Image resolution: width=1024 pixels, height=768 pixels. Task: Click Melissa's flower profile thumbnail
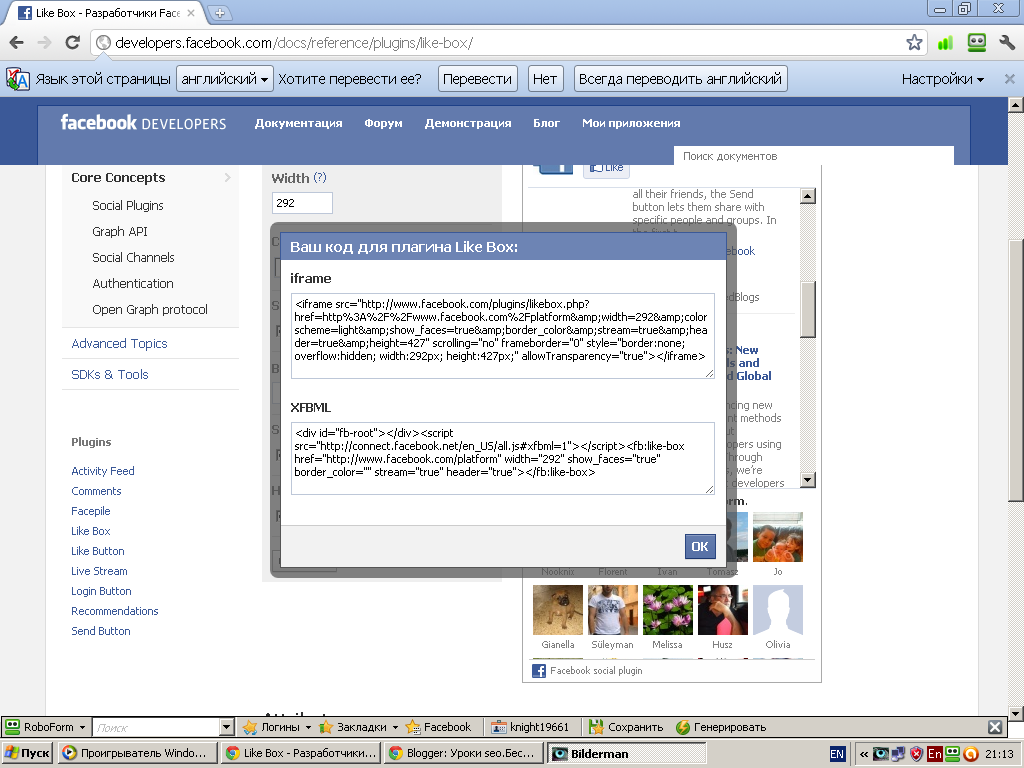pos(667,610)
